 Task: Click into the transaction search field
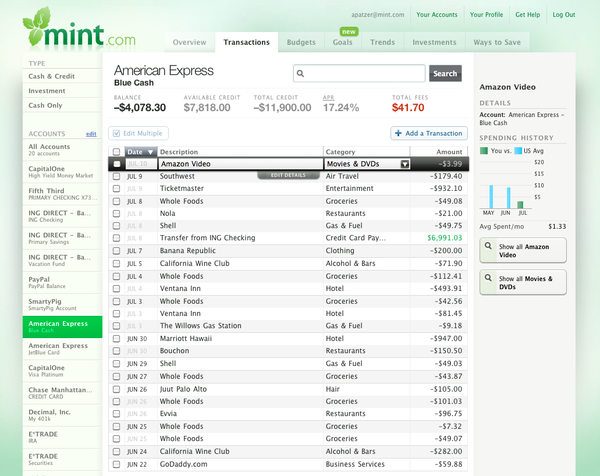[359, 73]
